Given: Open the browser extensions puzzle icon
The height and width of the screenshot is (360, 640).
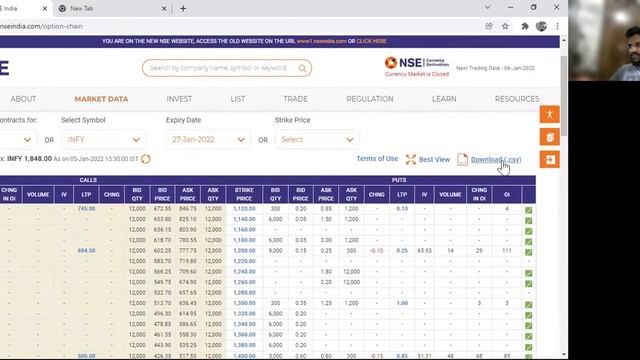Looking at the screenshot, I should pyautogui.click(x=525, y=26).
